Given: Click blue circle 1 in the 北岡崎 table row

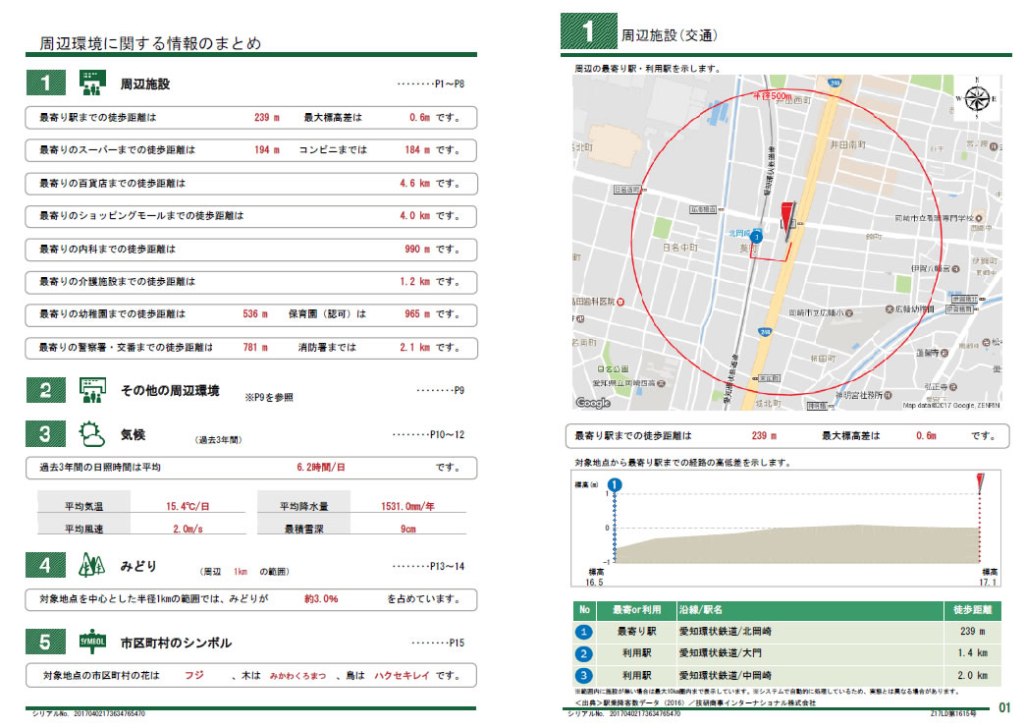Looking at the screenshot, I should tap(583, 631).
